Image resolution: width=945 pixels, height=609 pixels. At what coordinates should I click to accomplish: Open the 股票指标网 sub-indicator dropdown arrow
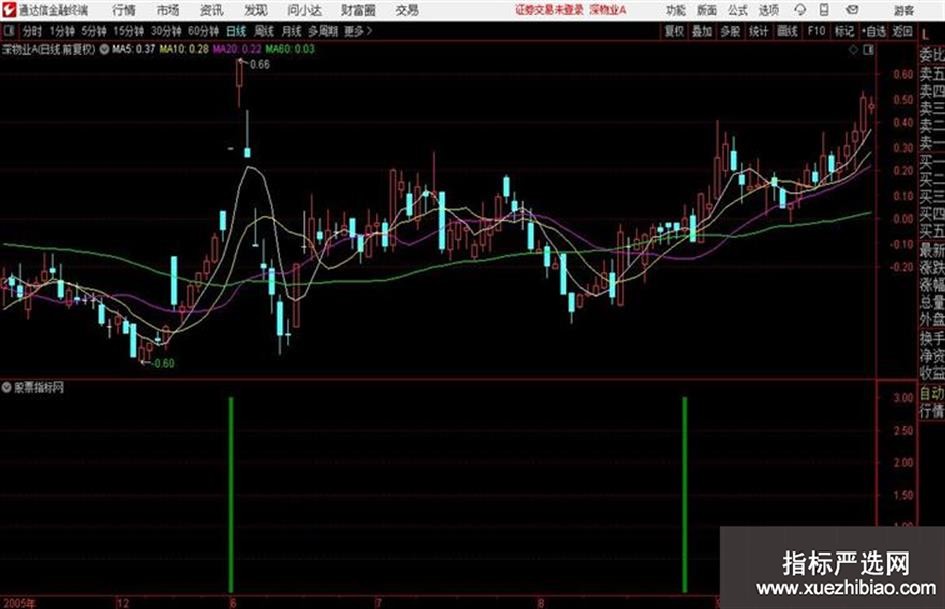(x=7, y=387)
